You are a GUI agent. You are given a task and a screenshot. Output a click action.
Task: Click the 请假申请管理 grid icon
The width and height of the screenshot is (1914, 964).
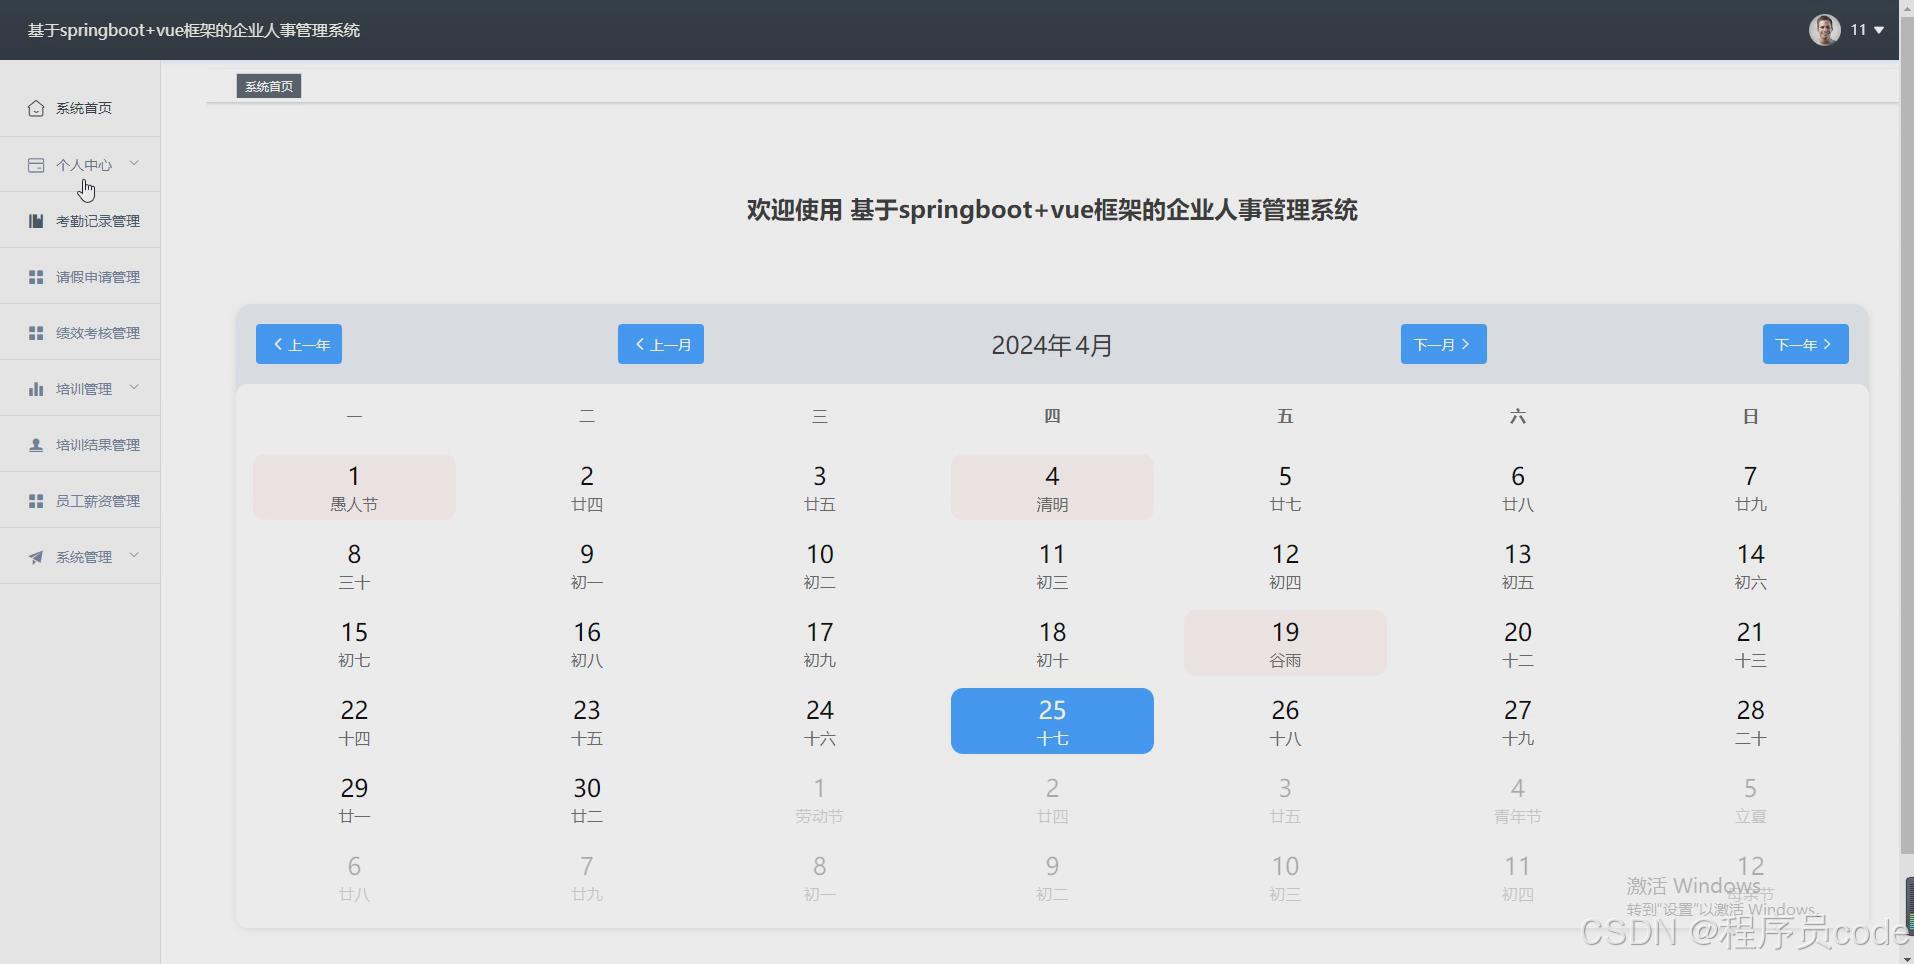tap(35, 276)
